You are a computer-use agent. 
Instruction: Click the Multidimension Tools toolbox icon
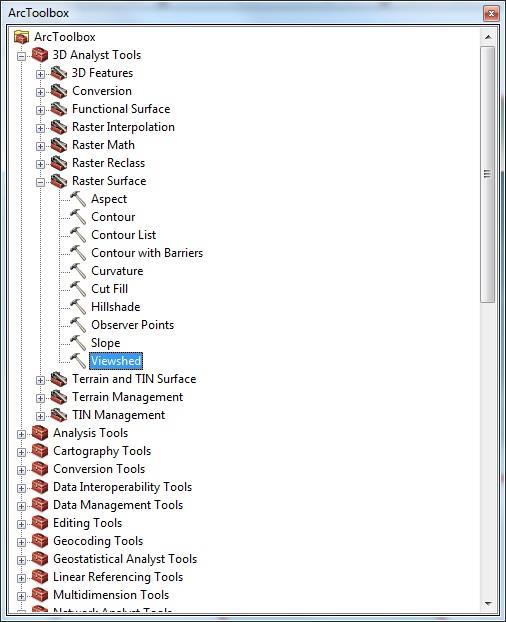click(40, 595)
